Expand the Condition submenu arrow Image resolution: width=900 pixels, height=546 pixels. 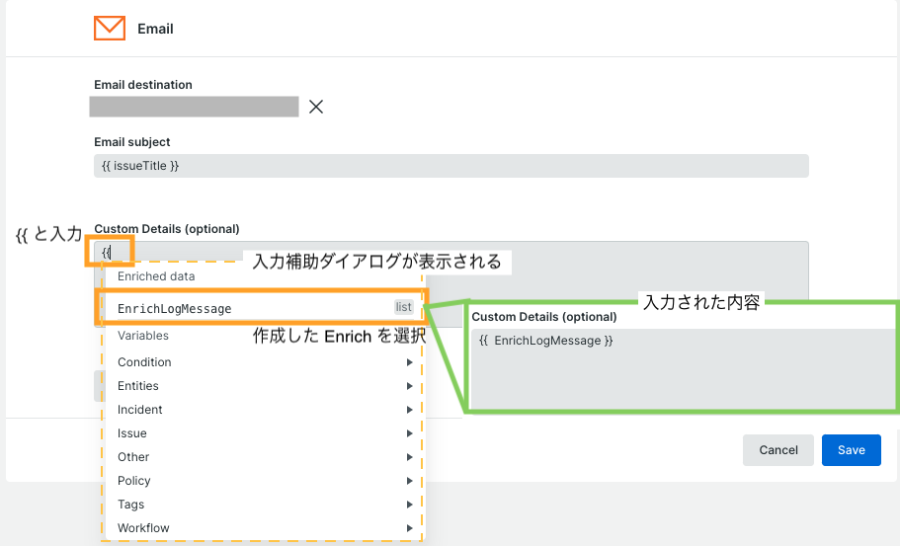[409, 362]
